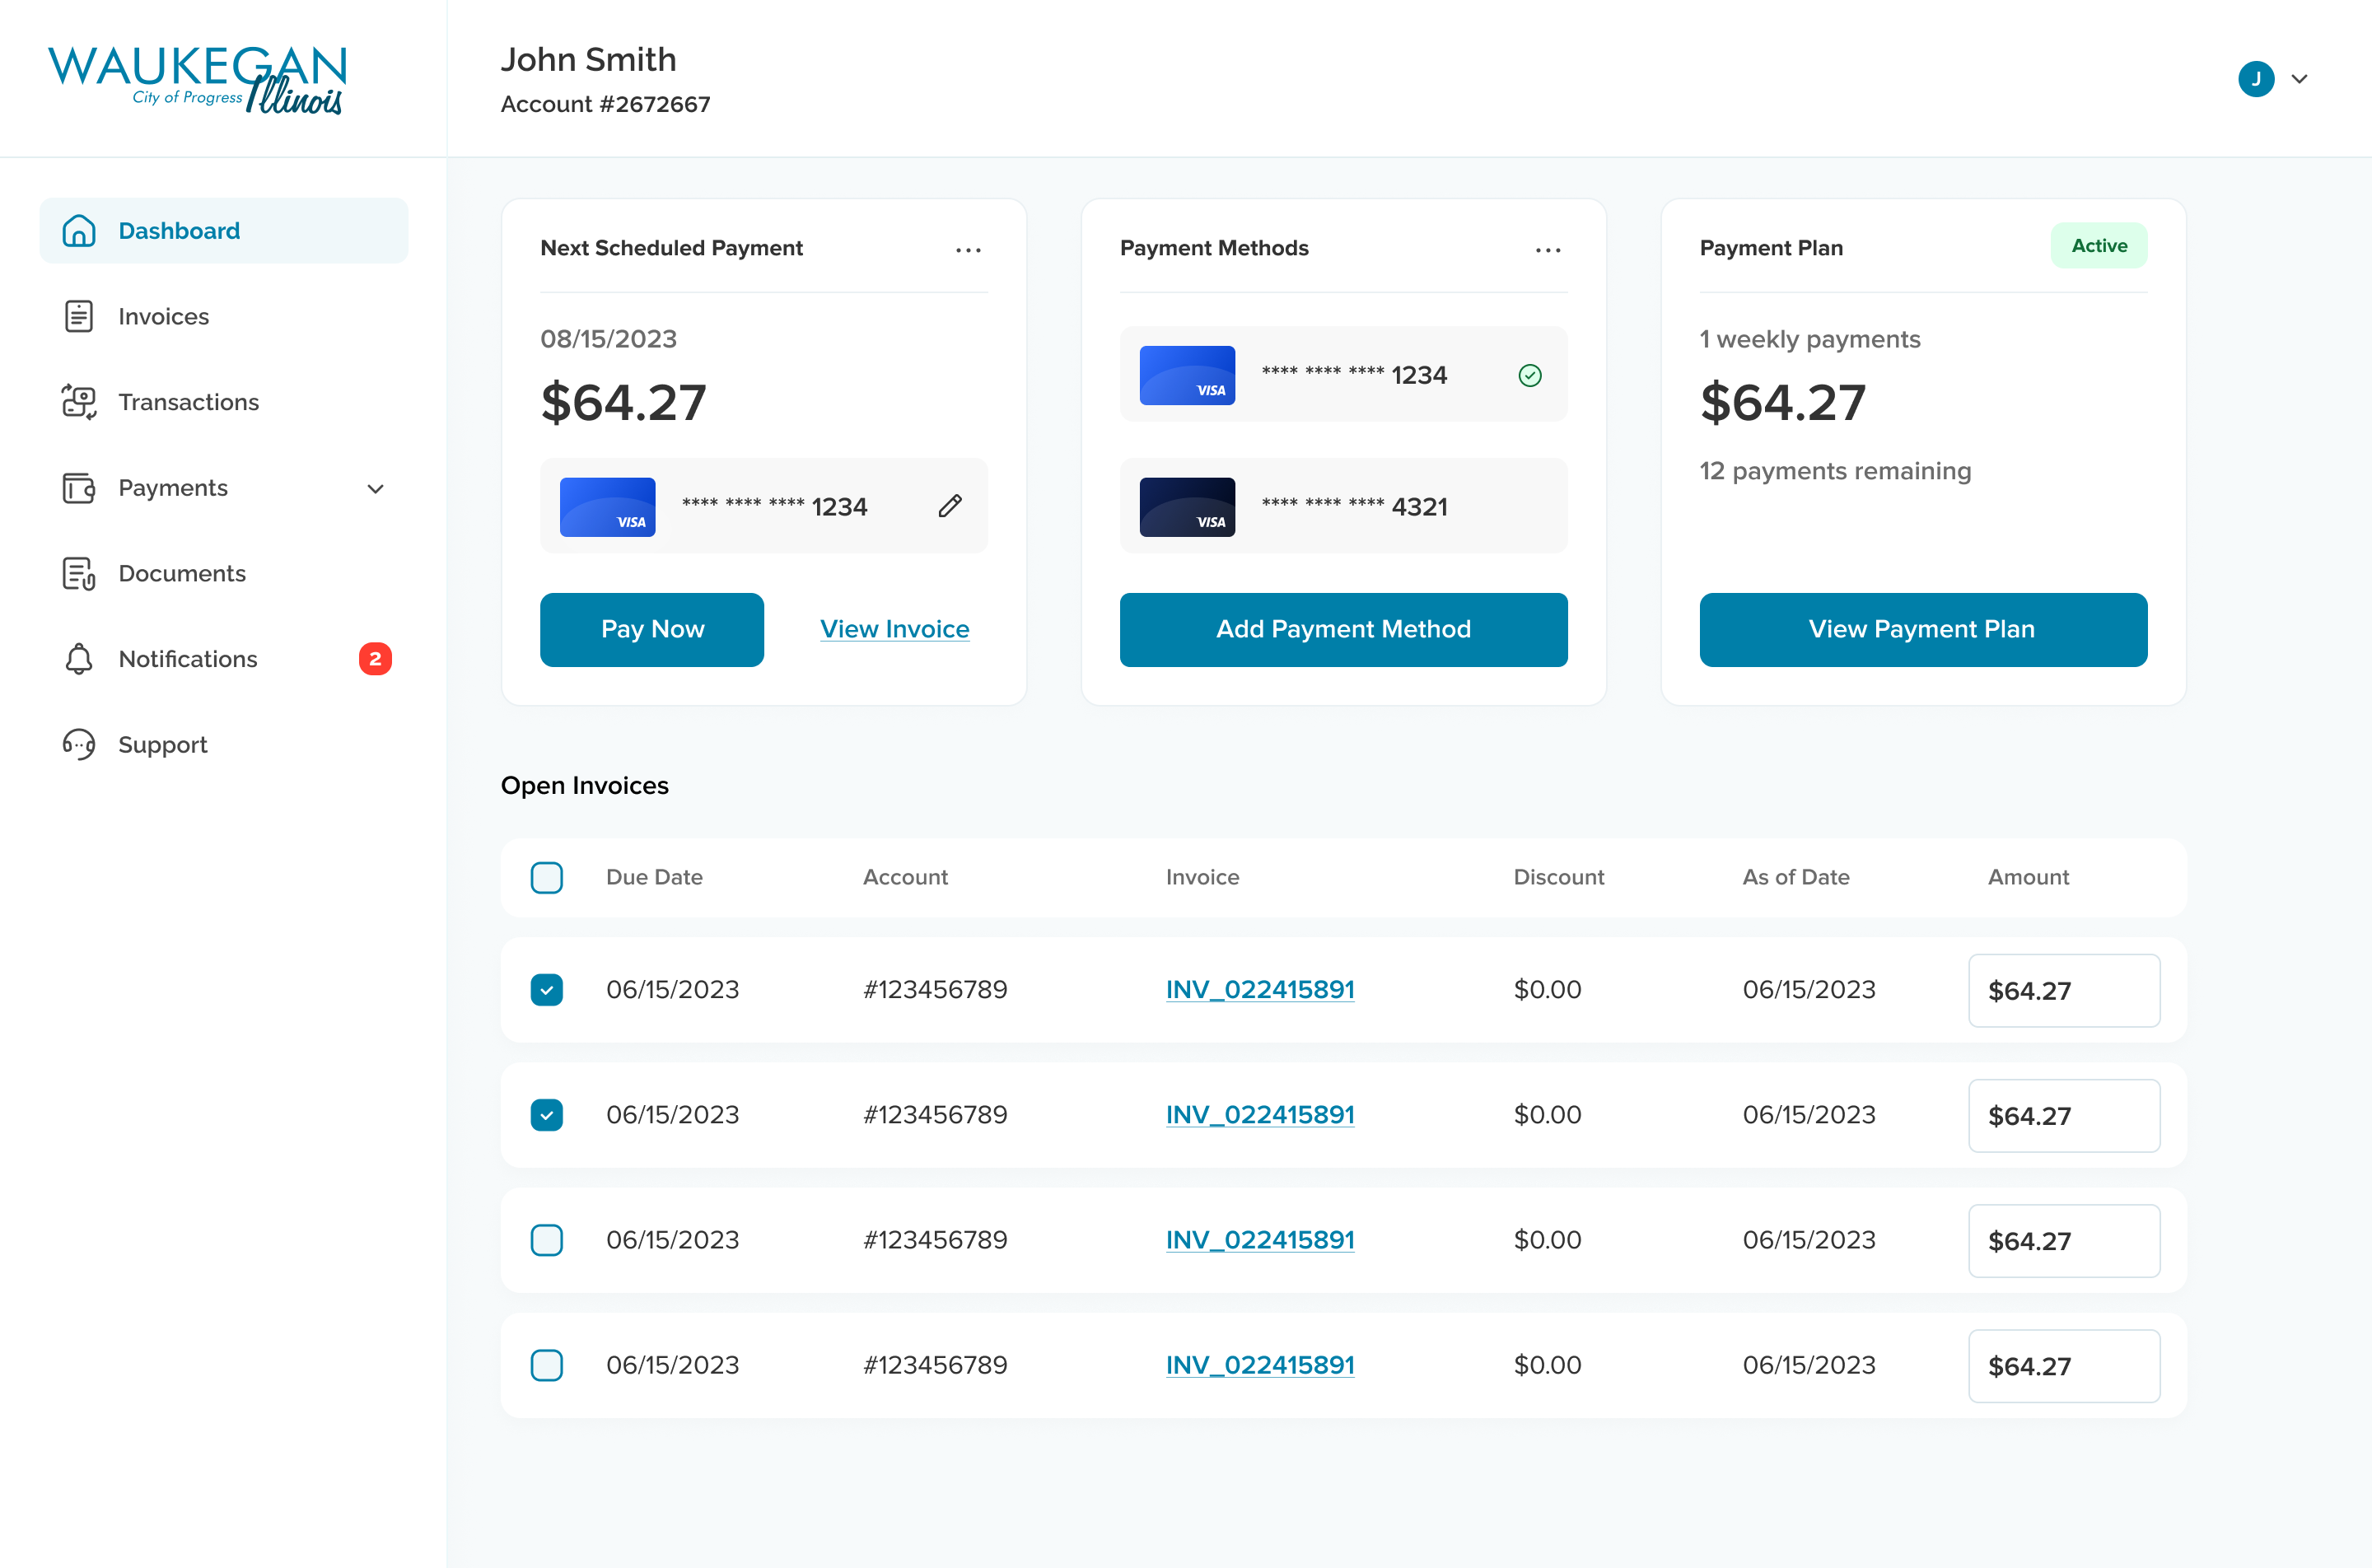Open Next Scheduled Payment three-dot menu
The image size is (2372, 1568).
pyautogui.click(x=967, y=250)
